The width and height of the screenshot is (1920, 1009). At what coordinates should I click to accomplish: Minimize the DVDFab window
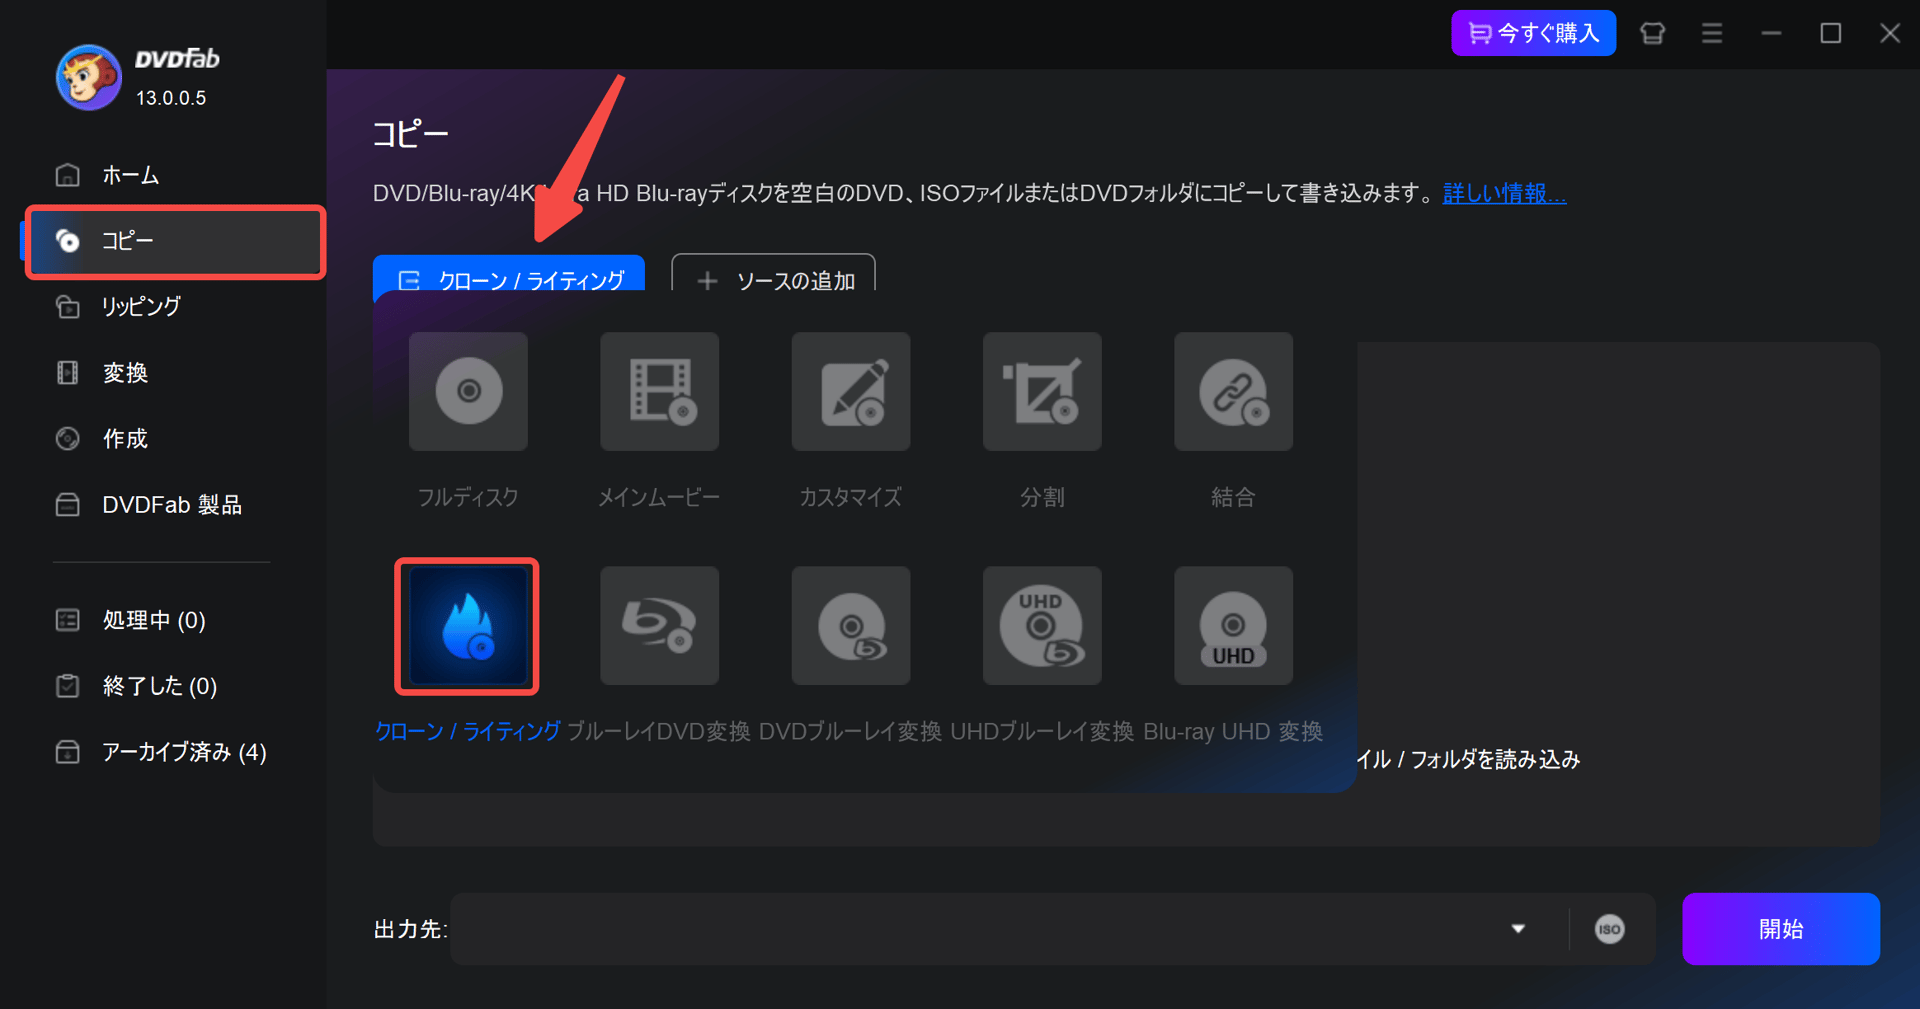[1771, 33]
